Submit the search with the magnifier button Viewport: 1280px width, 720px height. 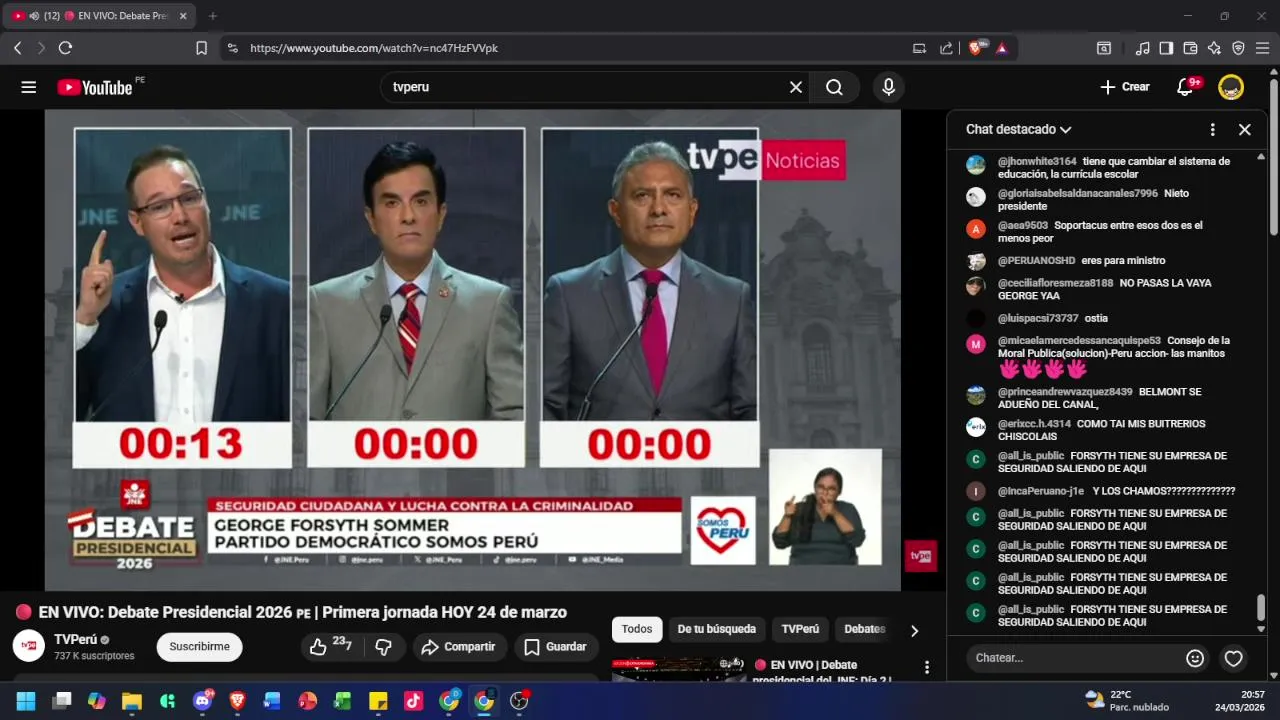[x=834, y=87]
